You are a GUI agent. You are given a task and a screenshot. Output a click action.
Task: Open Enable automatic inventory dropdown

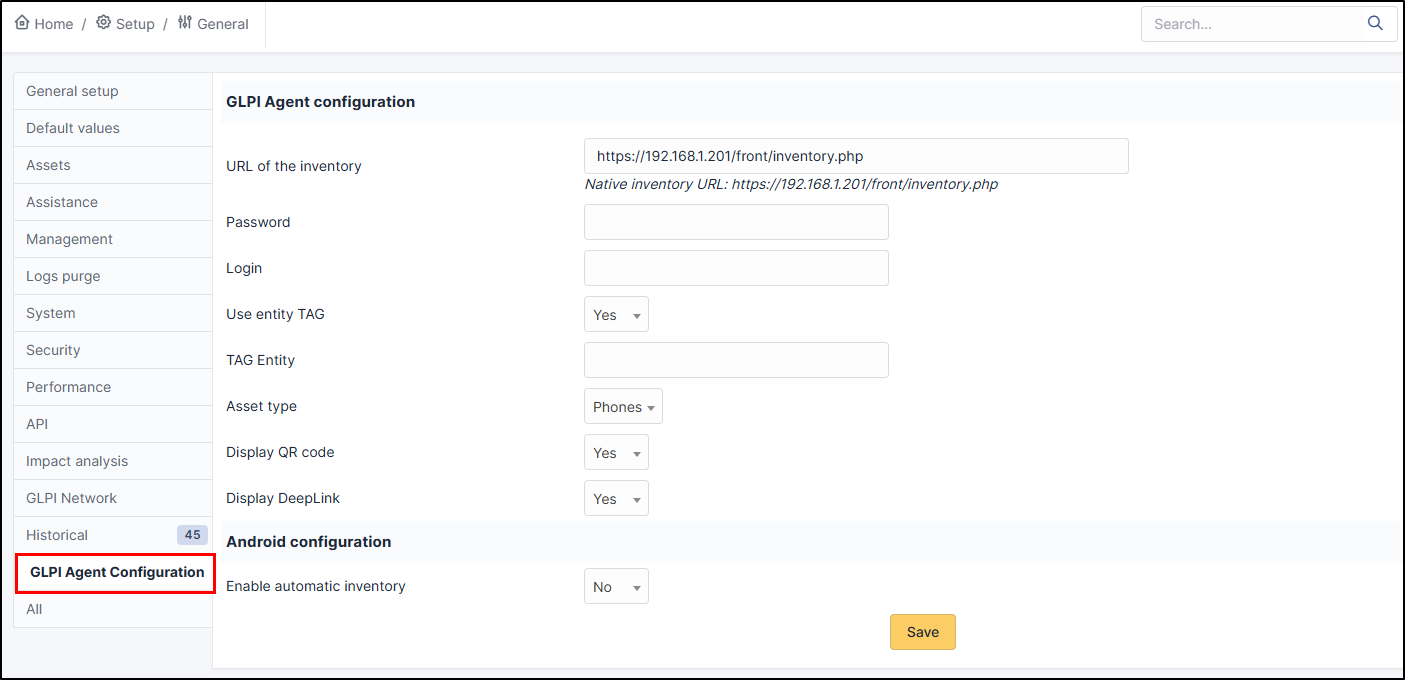tap(616, 587)
